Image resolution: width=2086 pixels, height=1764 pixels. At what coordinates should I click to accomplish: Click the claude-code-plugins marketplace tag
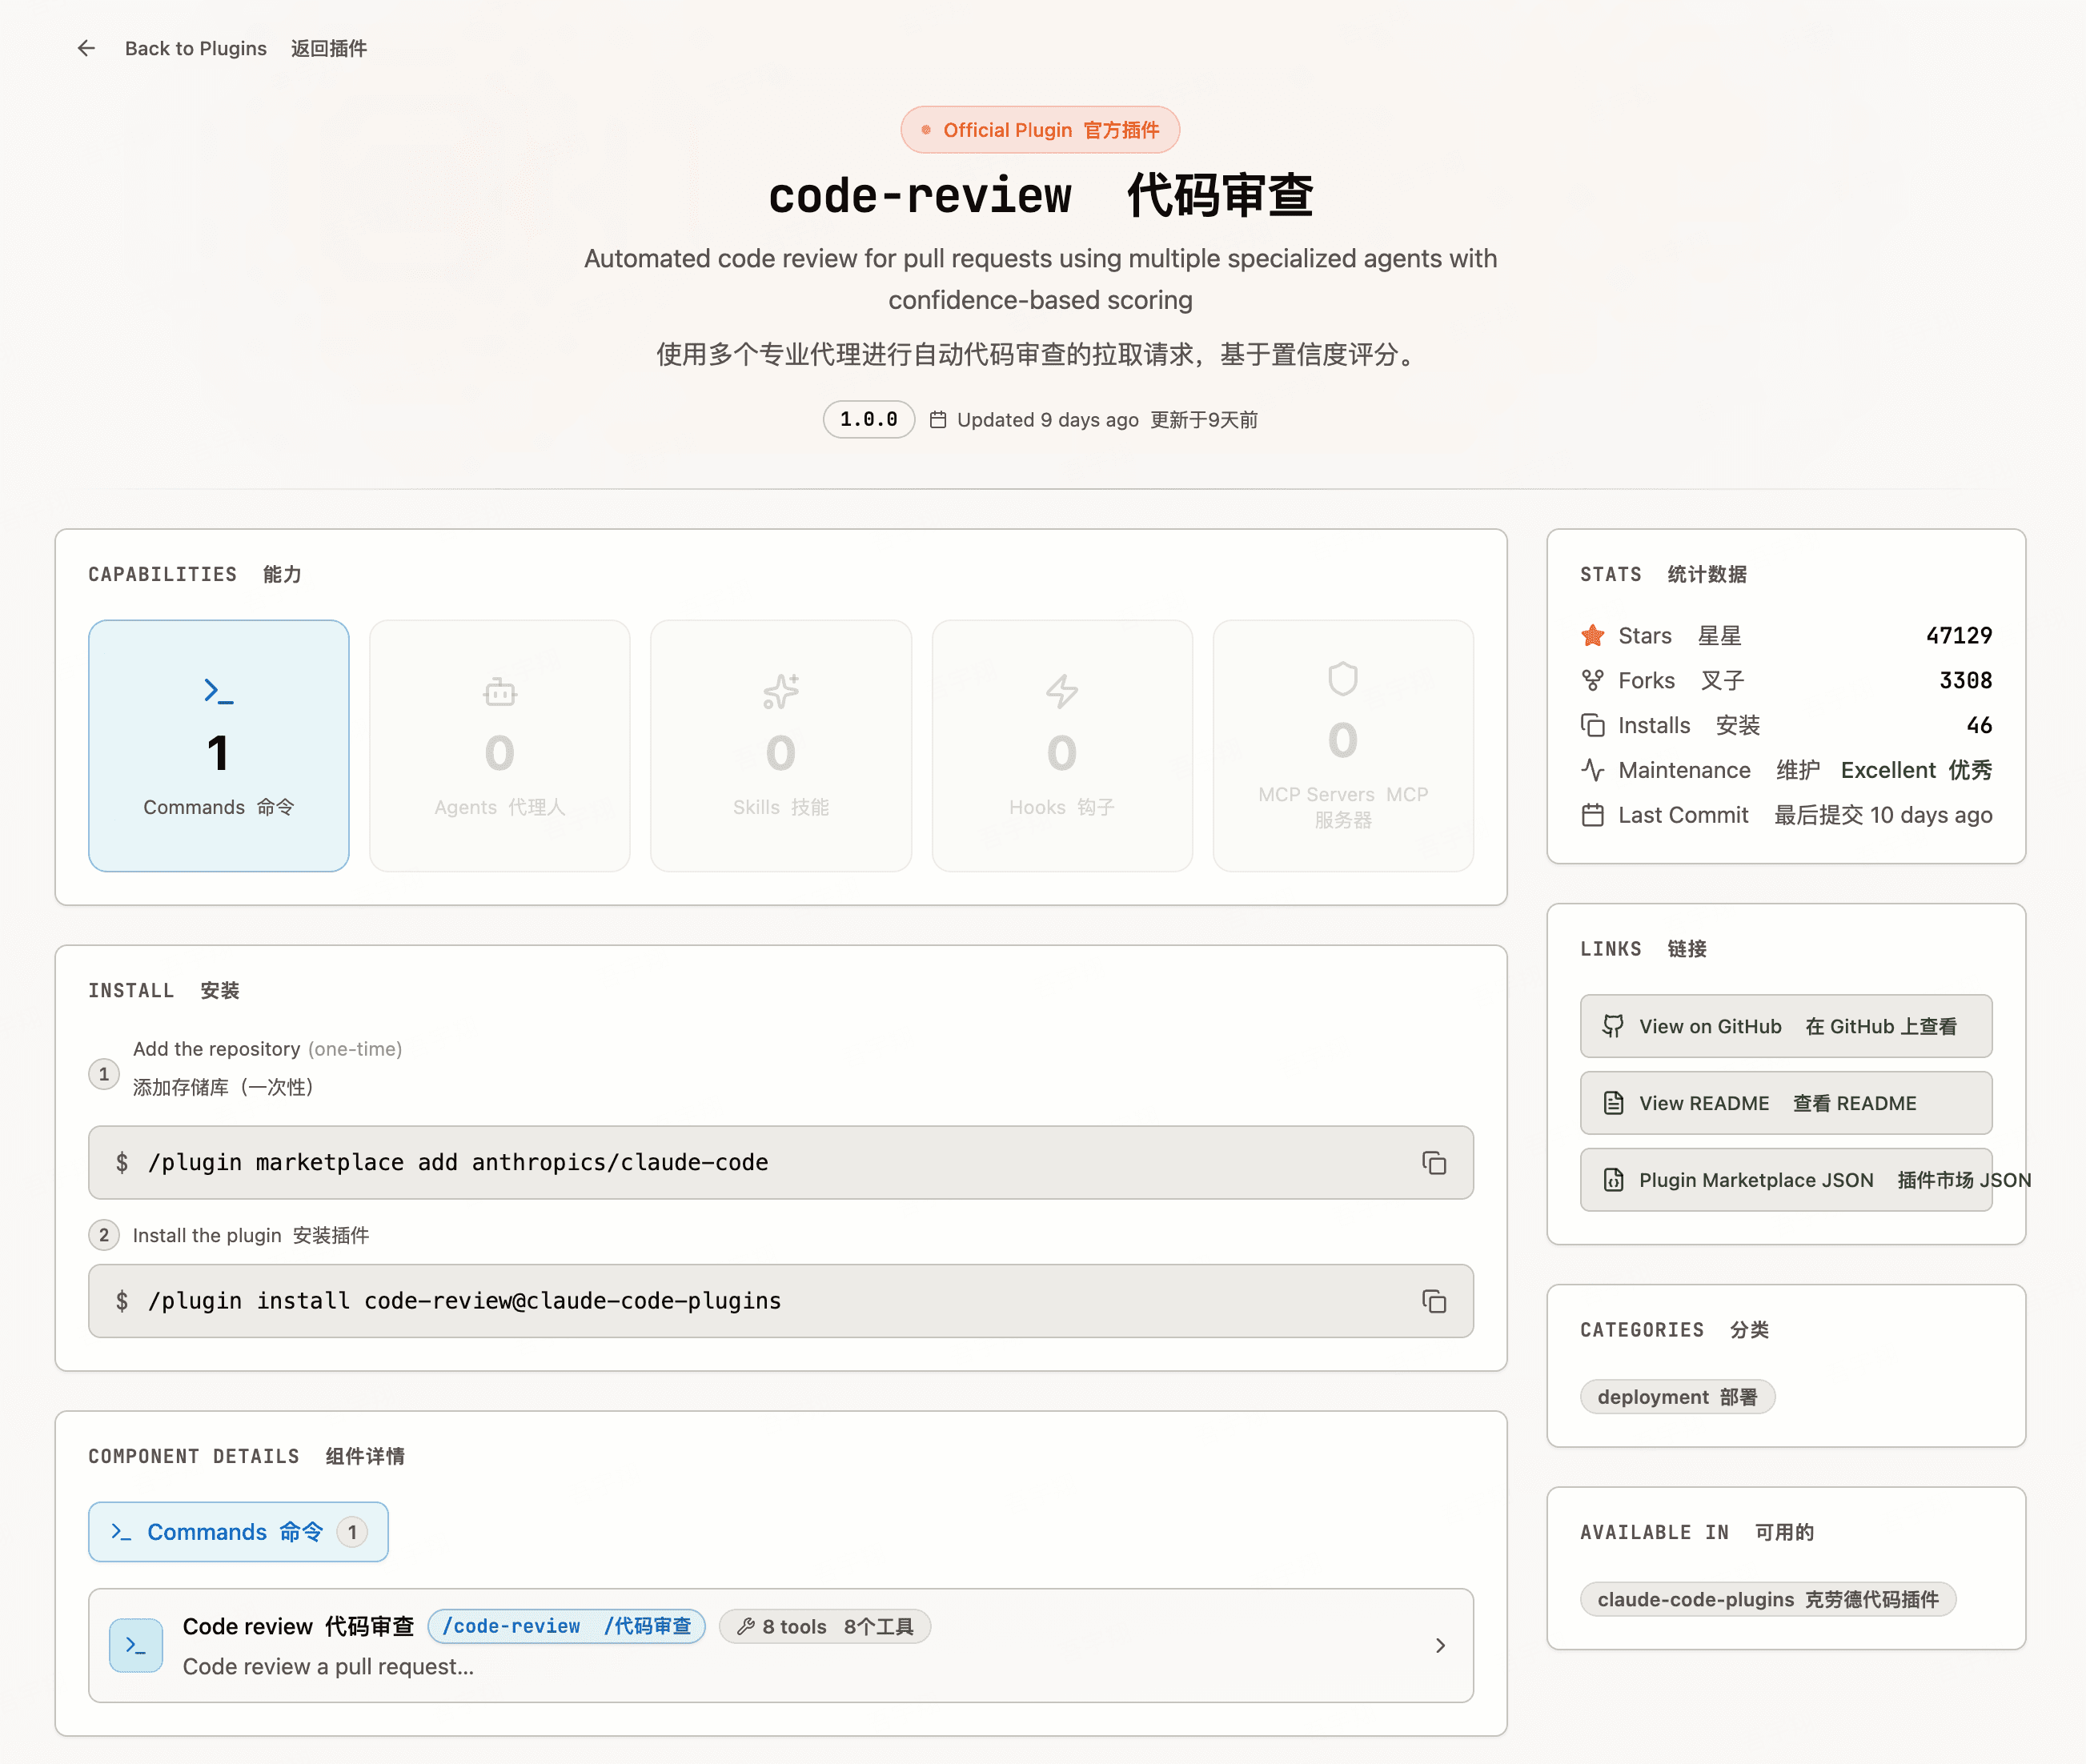[1767, 1599]
